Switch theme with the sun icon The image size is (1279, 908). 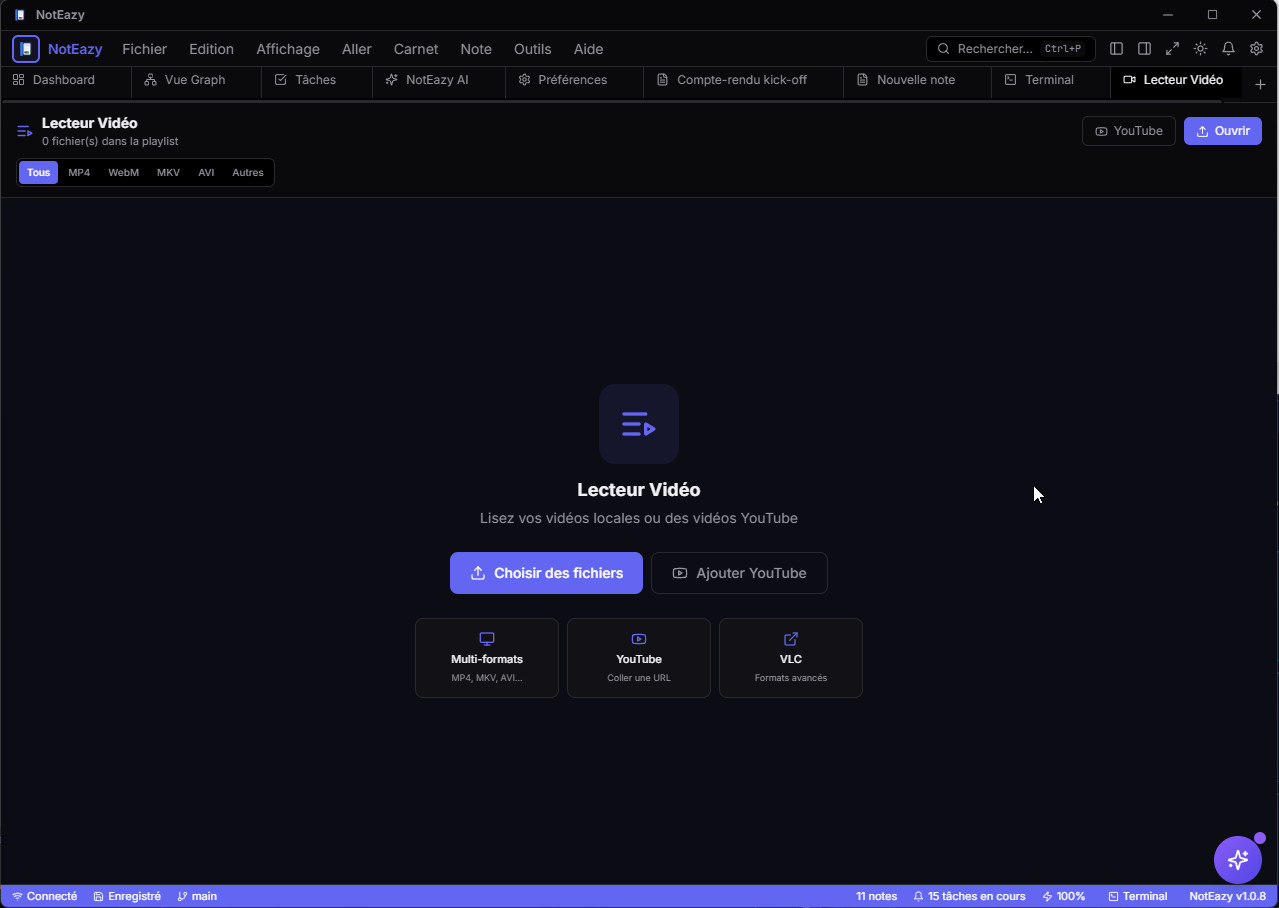(x=1201, y=49)
